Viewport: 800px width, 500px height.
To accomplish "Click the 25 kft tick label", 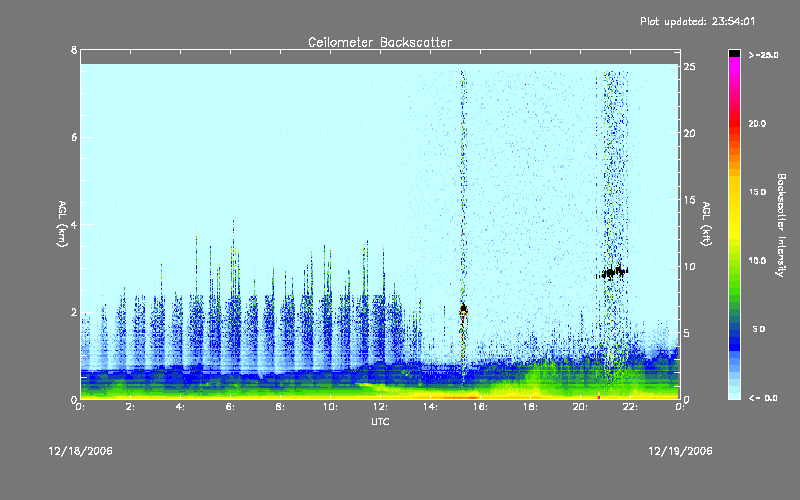I will click(690, 67).
